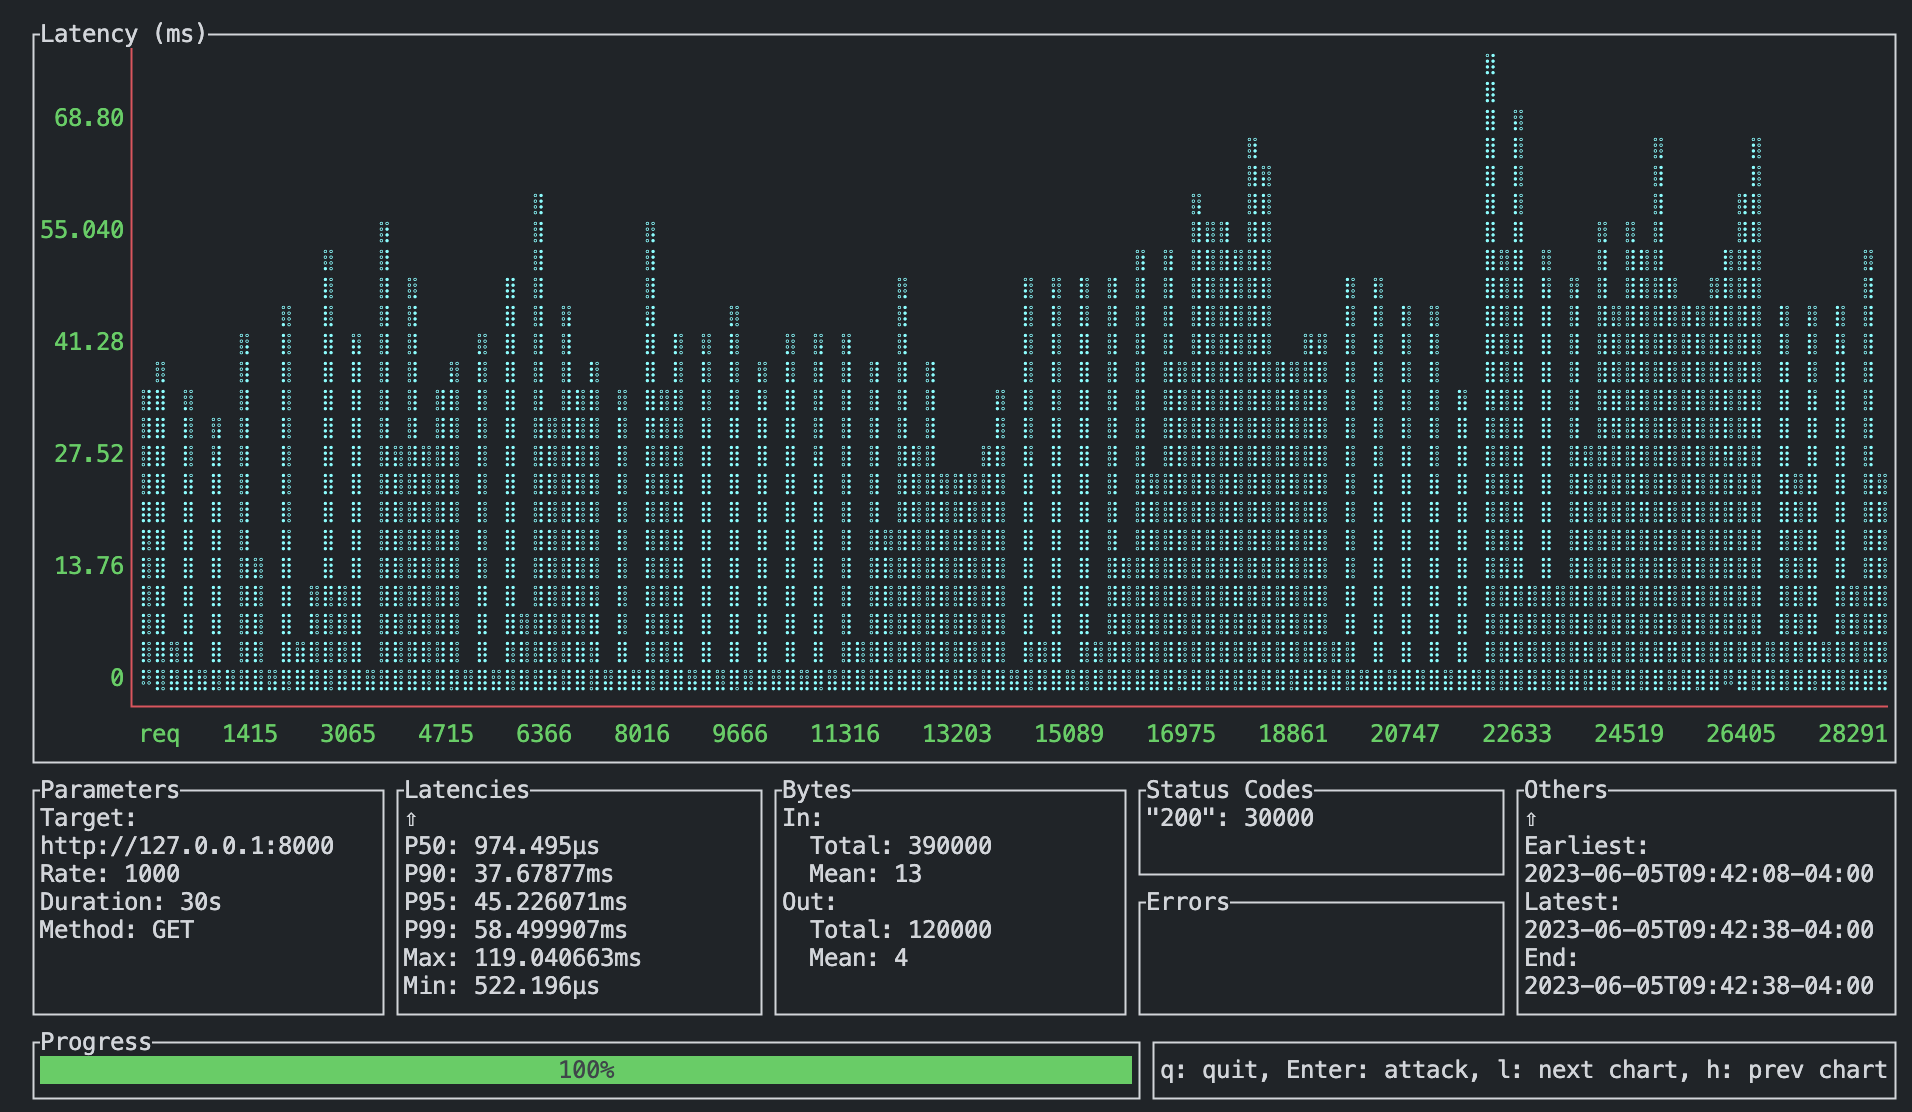Click the x-axis tick 15089

click(1069, 734)
